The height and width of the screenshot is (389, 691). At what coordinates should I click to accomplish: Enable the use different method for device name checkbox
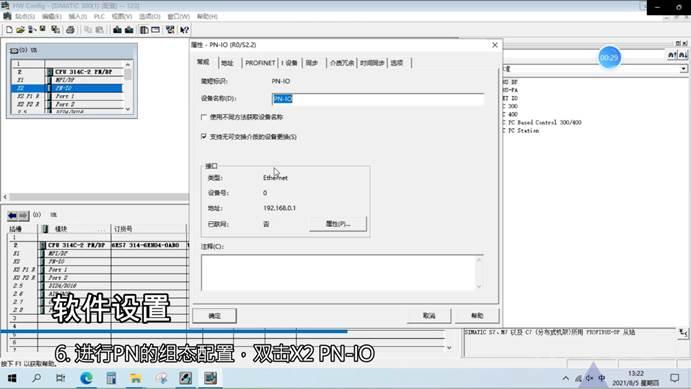click(x=204, y=117)
